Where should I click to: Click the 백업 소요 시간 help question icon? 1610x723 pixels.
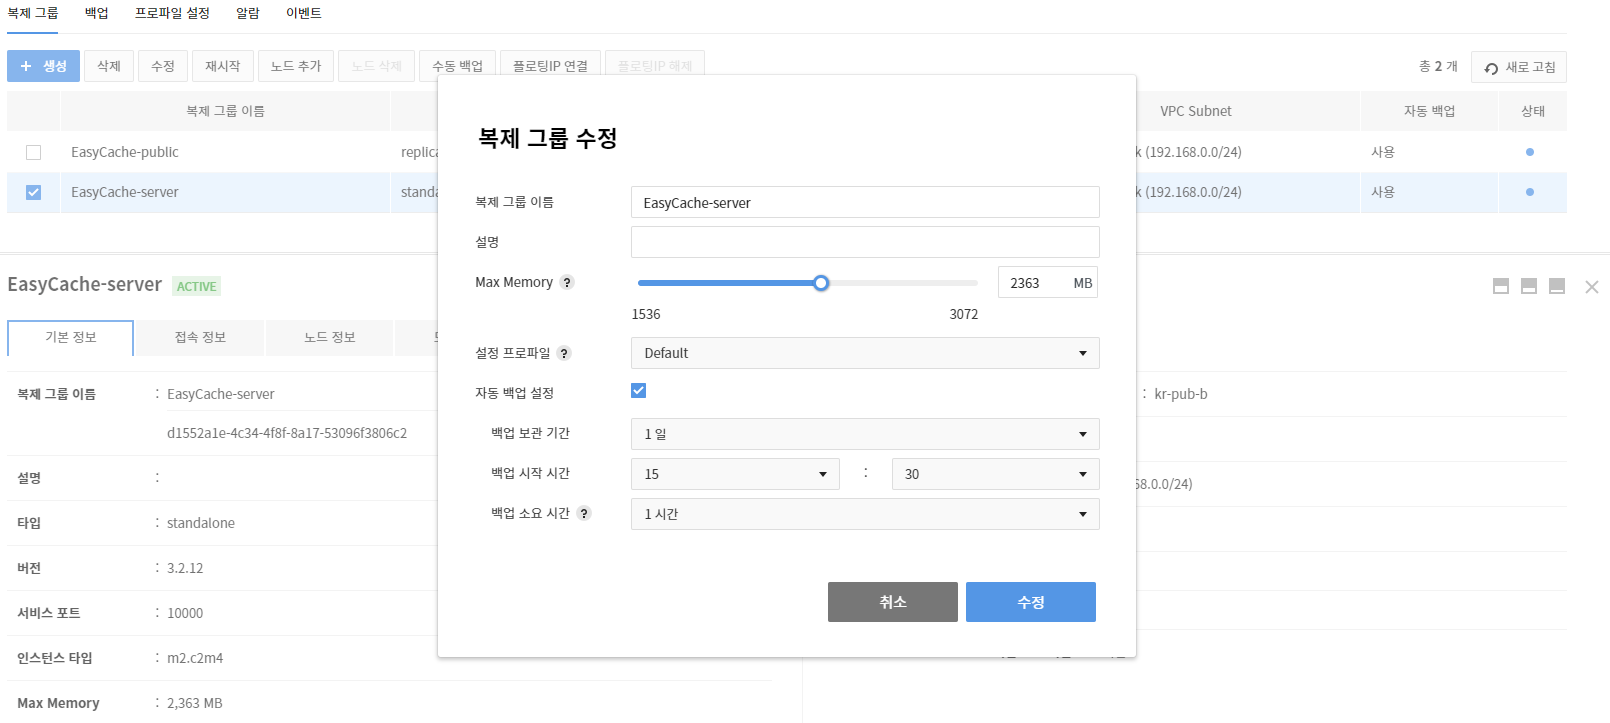(x=584, y=513)
